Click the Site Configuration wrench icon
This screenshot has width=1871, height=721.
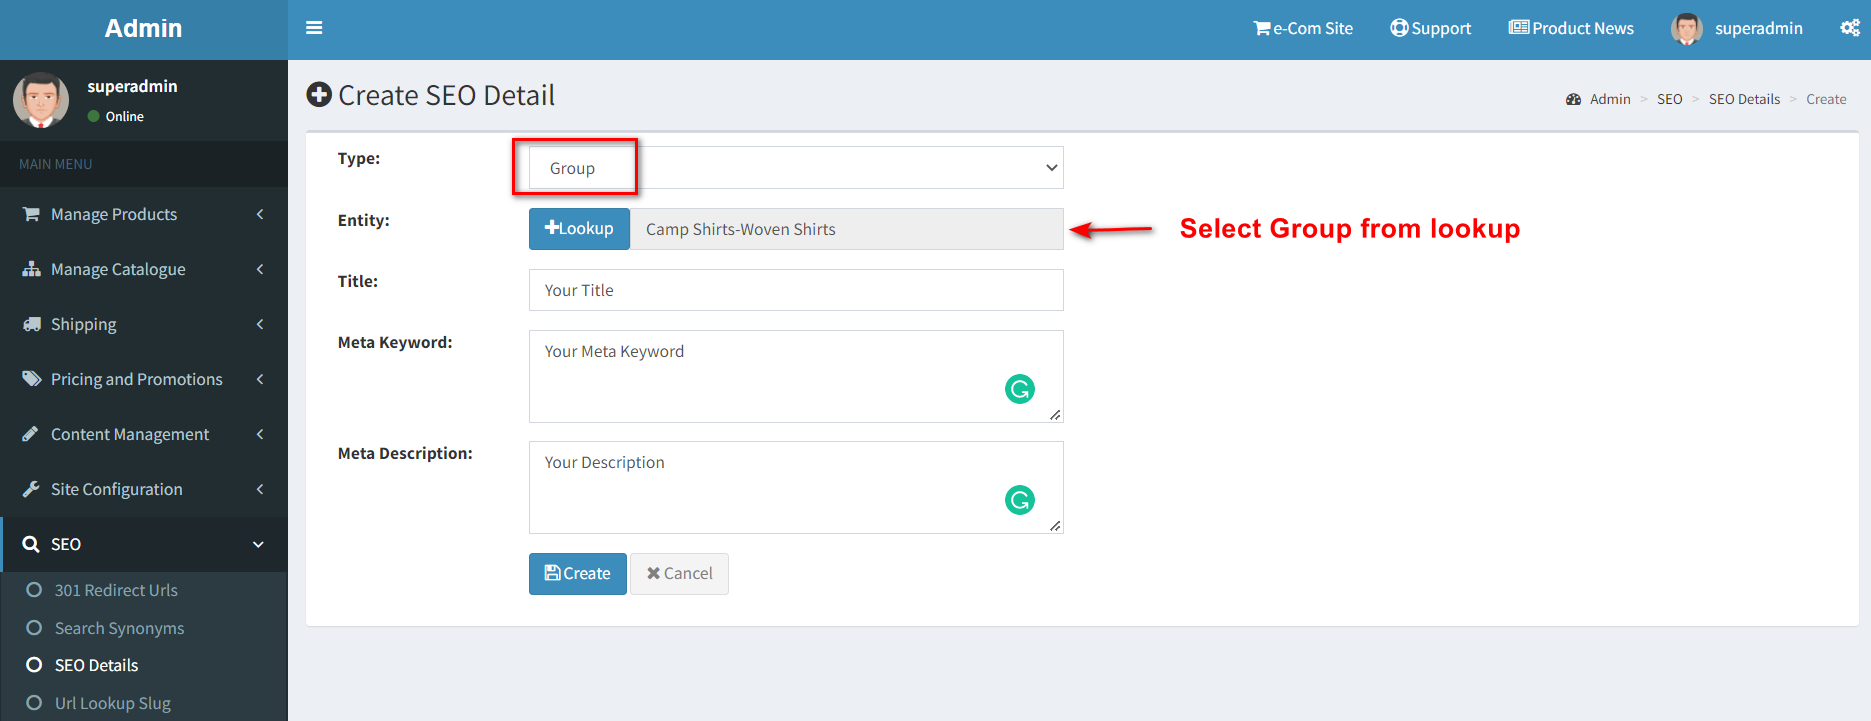(31, 489)
